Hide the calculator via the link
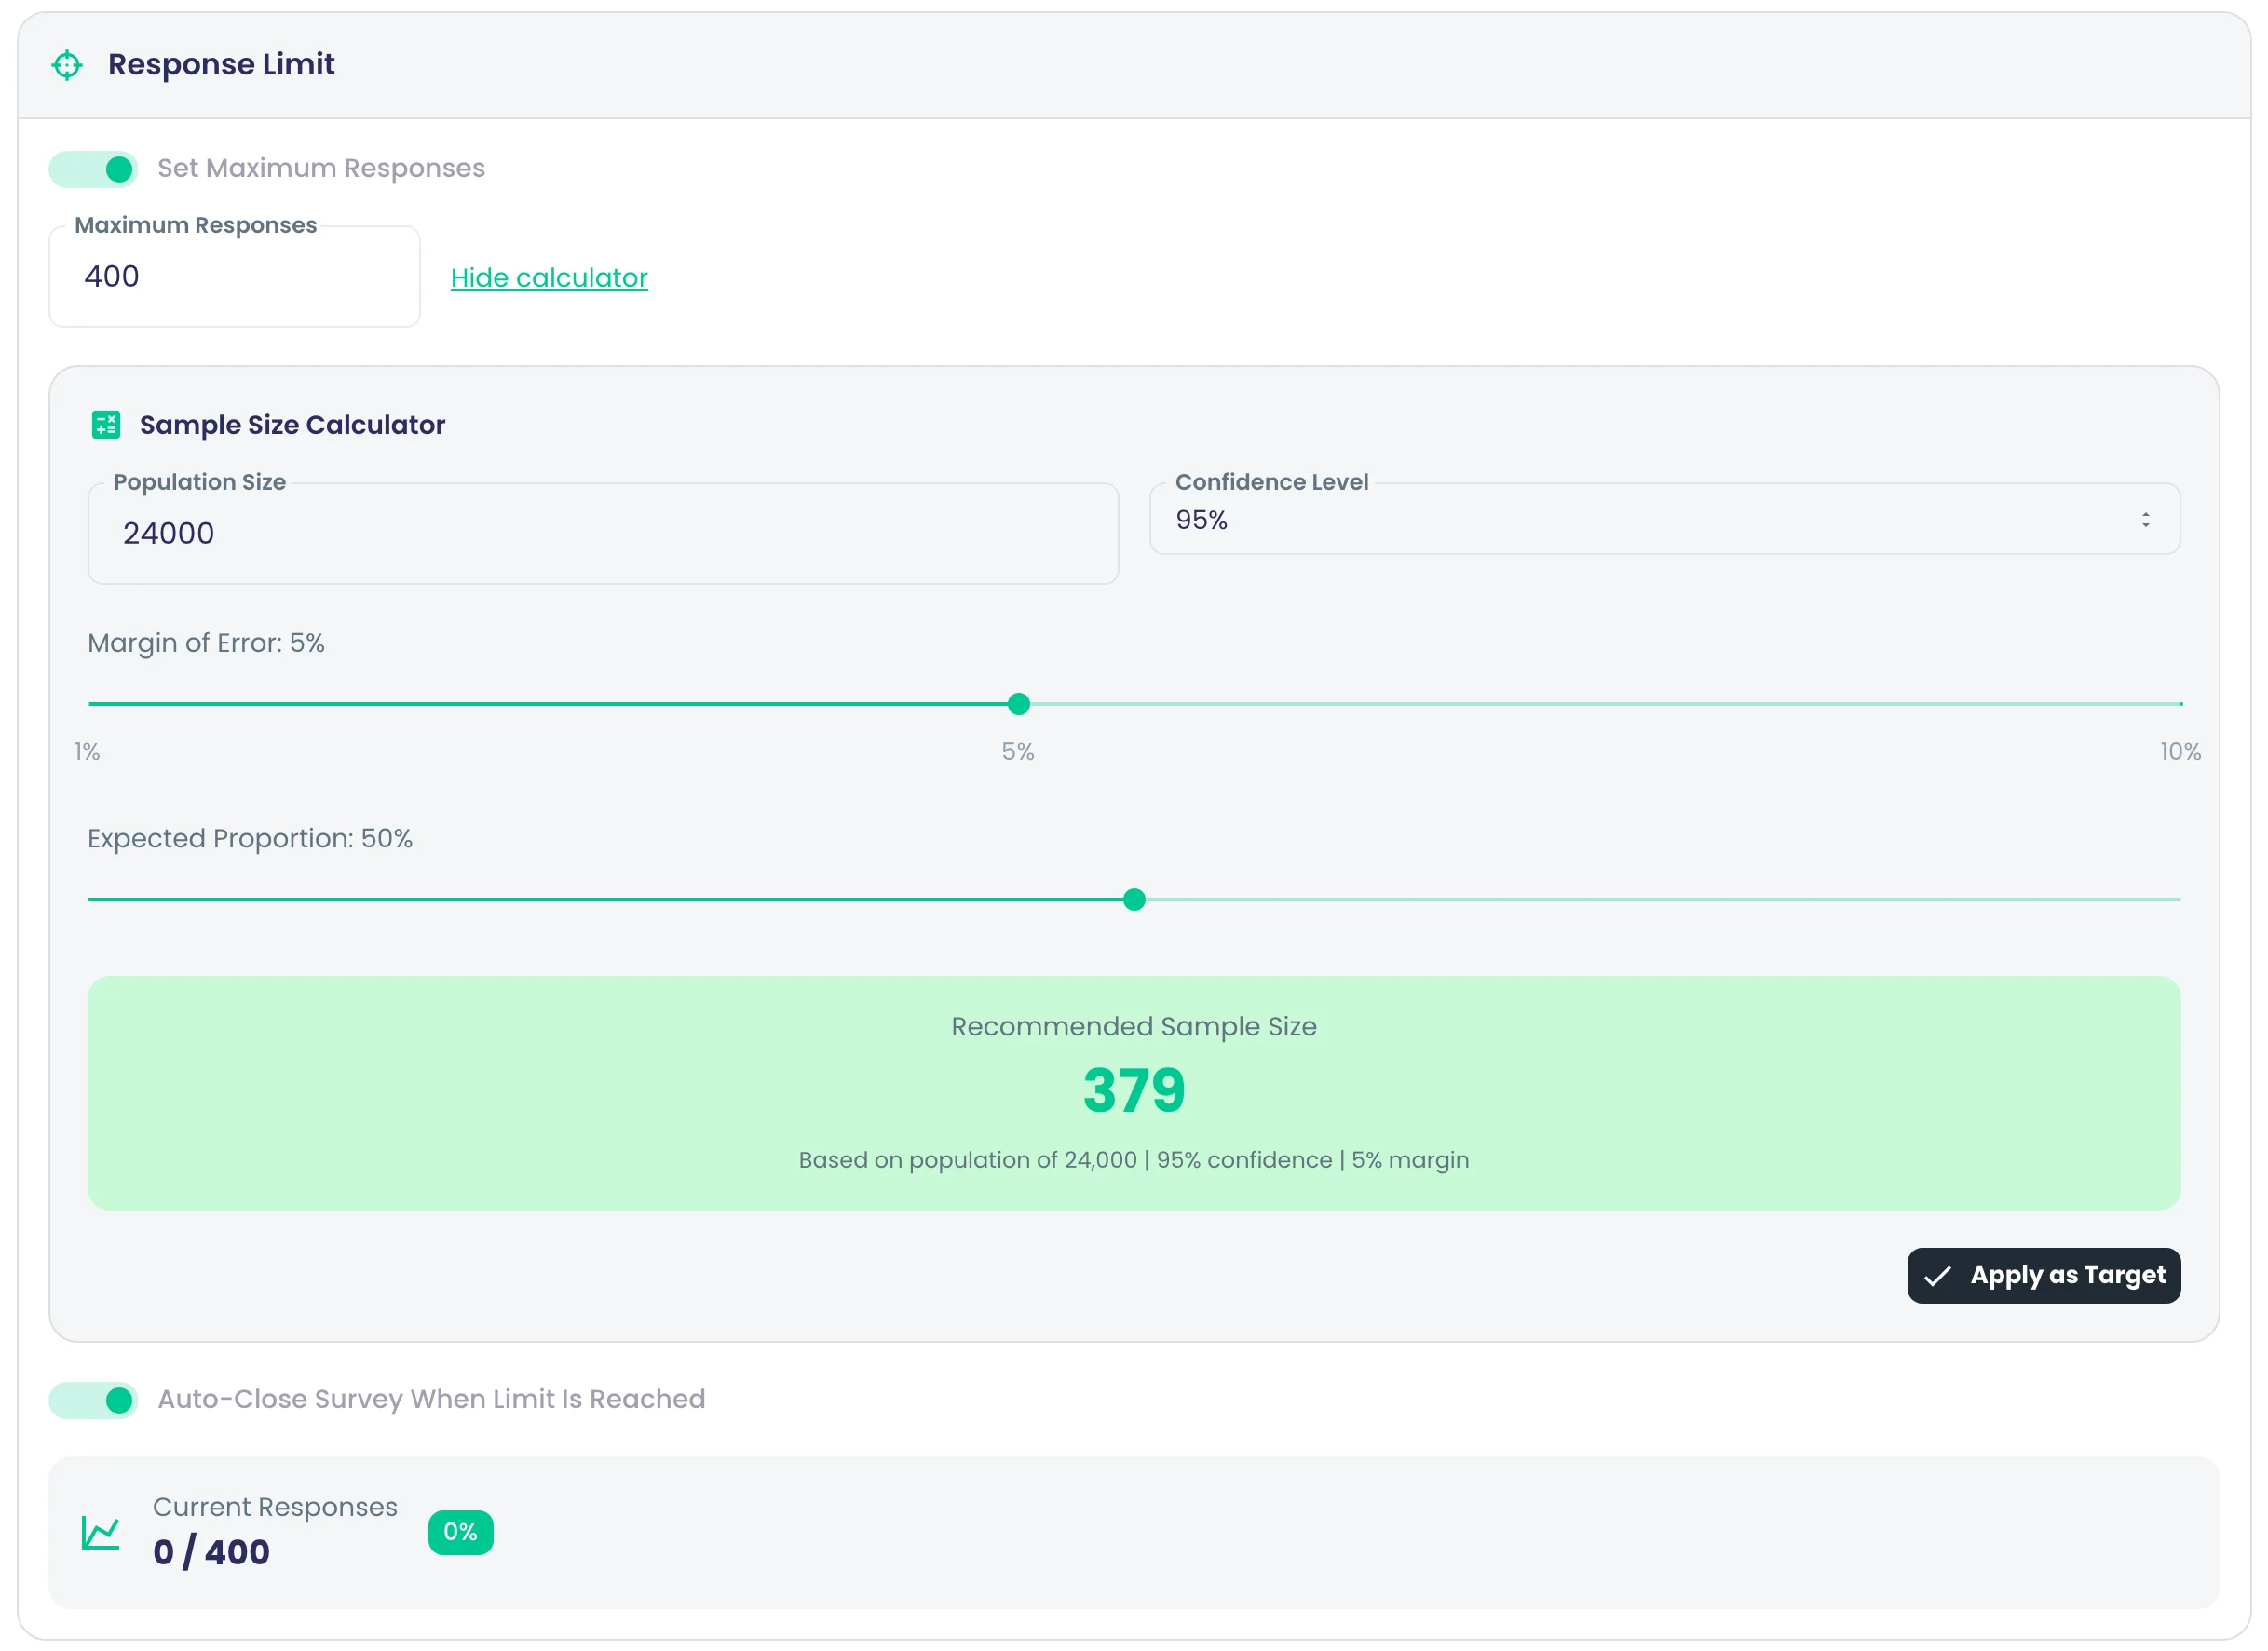 point(549,278)
